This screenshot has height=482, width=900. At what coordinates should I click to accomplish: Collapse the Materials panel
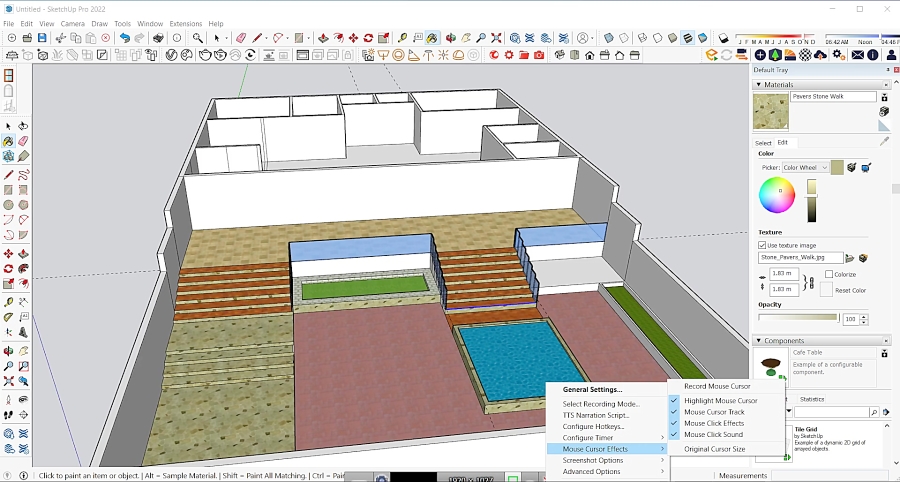click(759, 84)
